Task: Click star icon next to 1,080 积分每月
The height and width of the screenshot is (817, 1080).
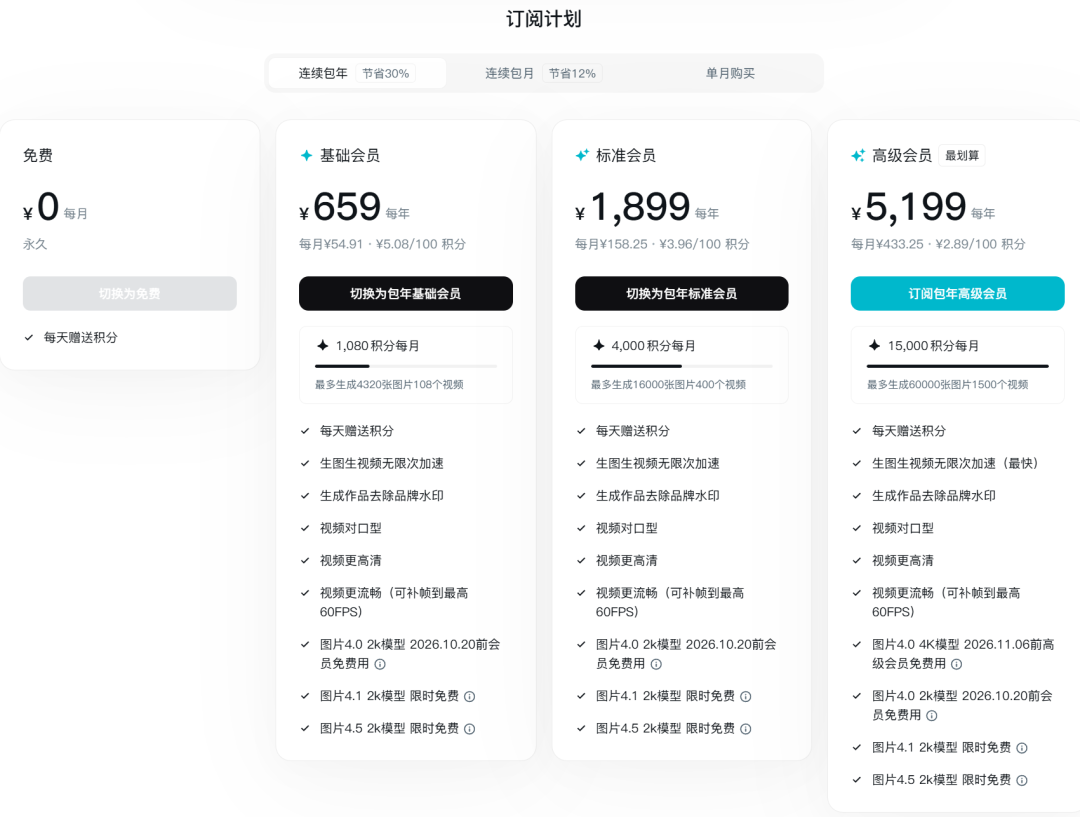Action: pyautogui.click(x=322, y=346)
